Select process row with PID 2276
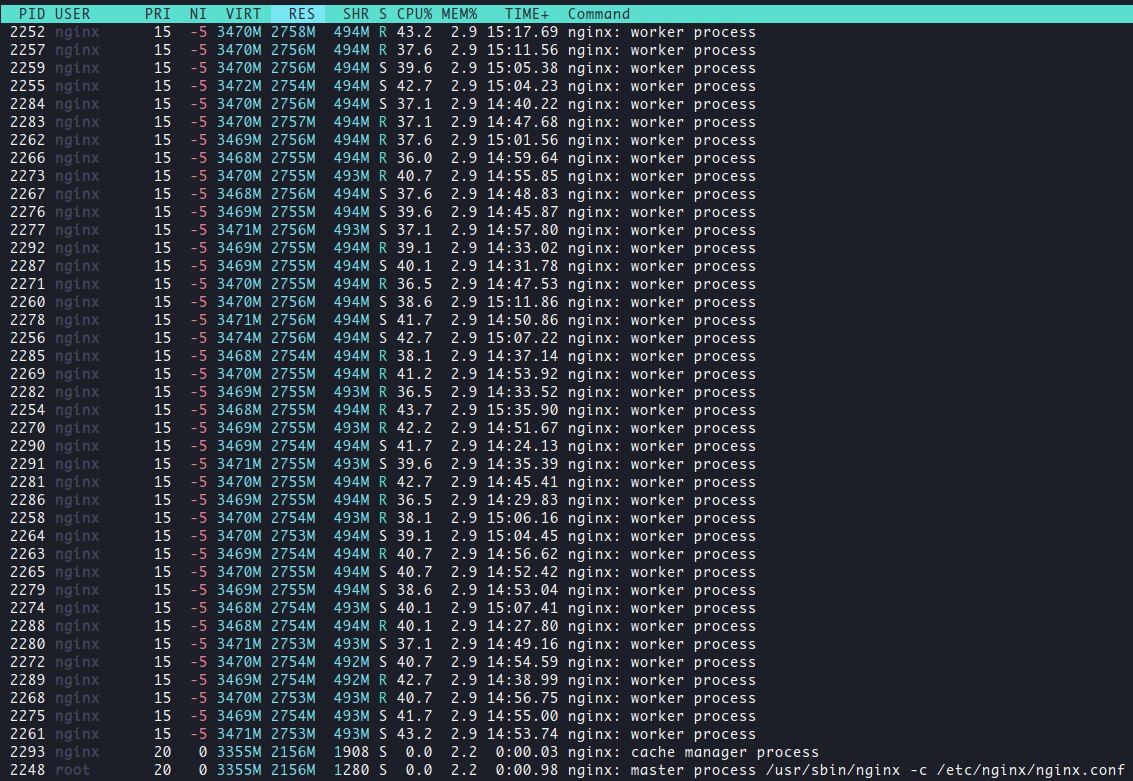1133x781 pixels. pyautogui.click(x=566, y=212)
